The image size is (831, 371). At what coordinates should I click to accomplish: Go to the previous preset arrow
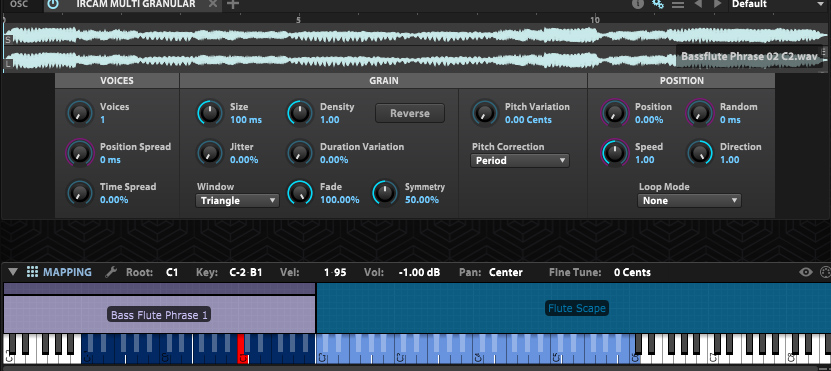698,4
